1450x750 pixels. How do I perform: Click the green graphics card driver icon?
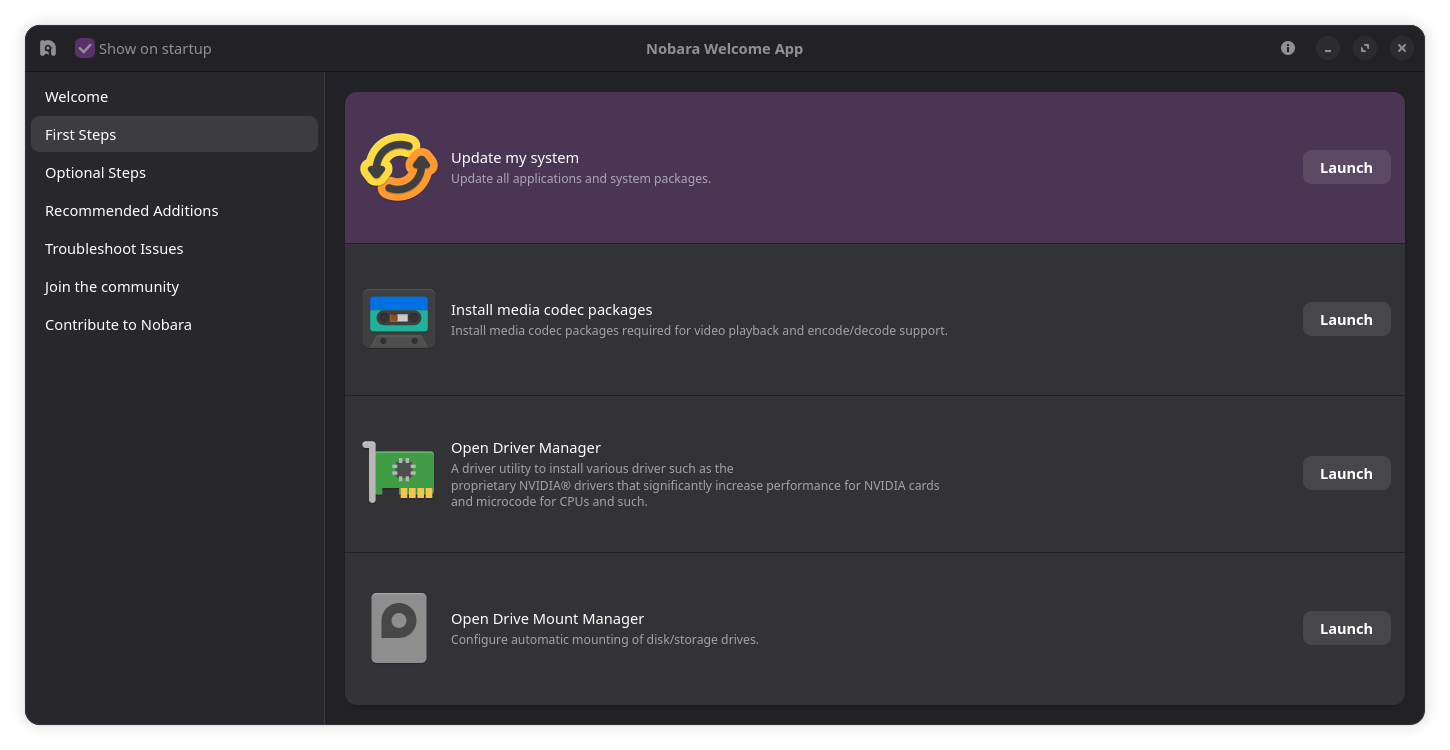[x=399, y=472]
